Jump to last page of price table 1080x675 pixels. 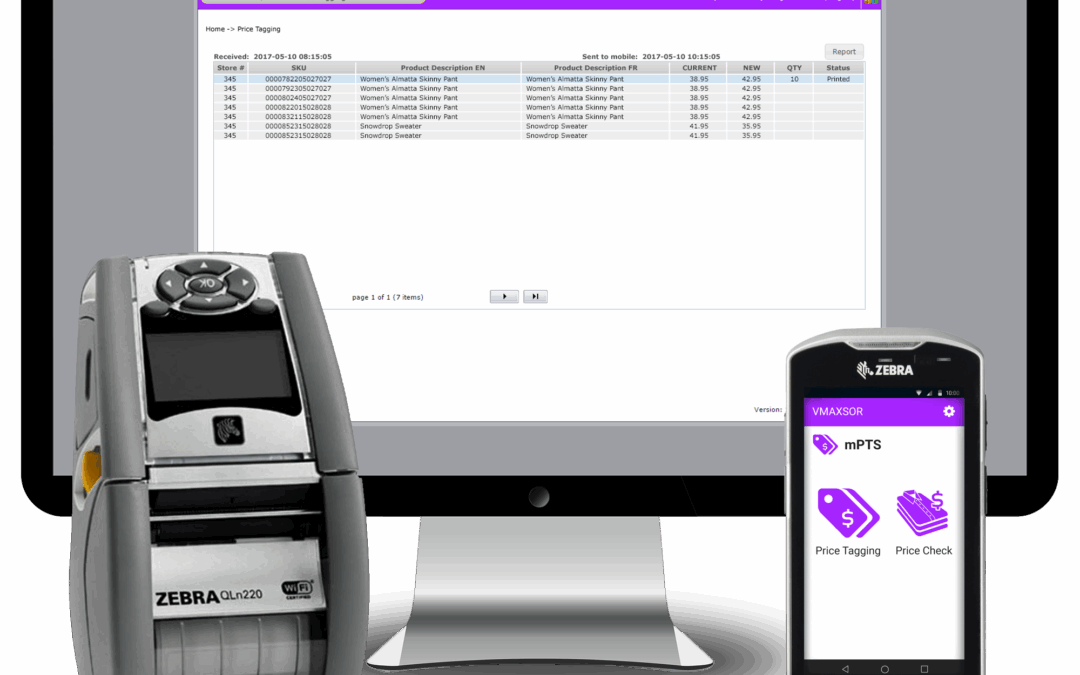535,297
